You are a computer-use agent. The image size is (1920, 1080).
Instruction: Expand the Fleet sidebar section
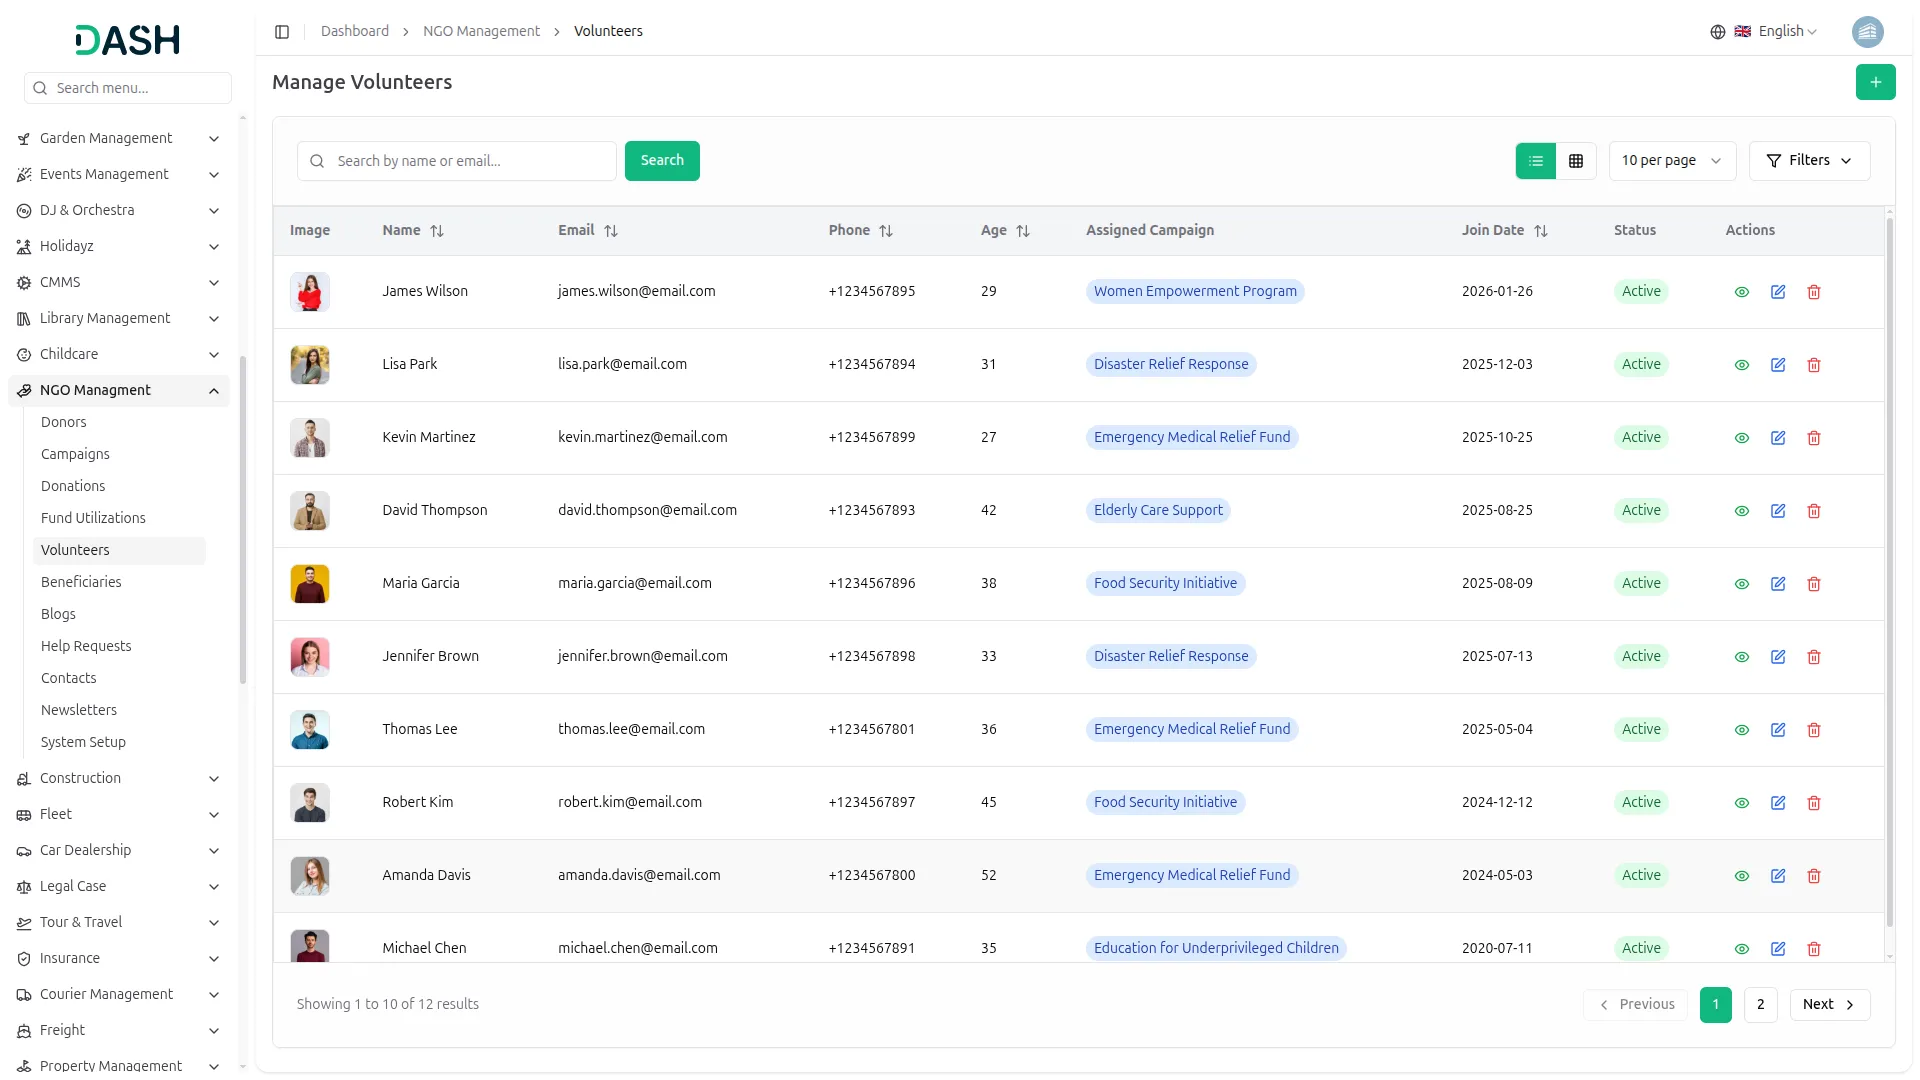119,814
